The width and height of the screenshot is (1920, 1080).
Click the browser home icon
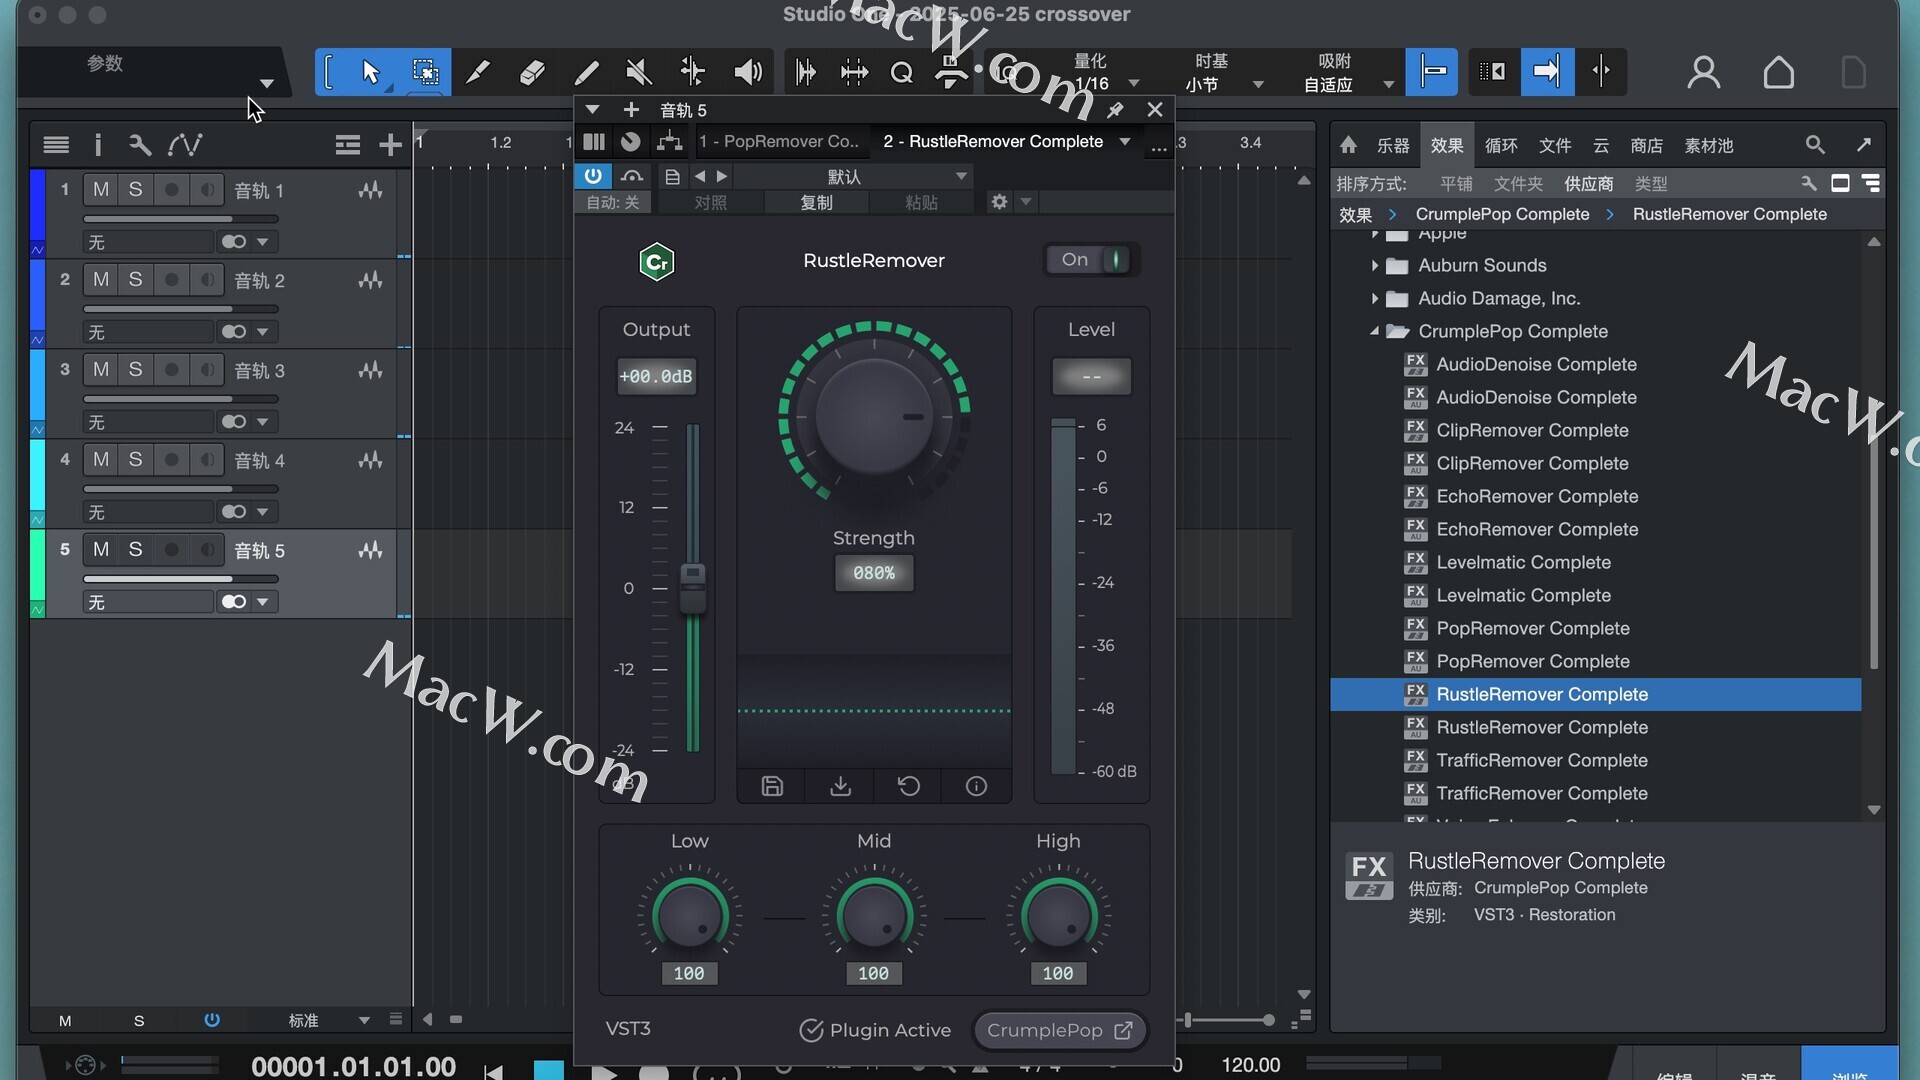[x=1348, y=145]
